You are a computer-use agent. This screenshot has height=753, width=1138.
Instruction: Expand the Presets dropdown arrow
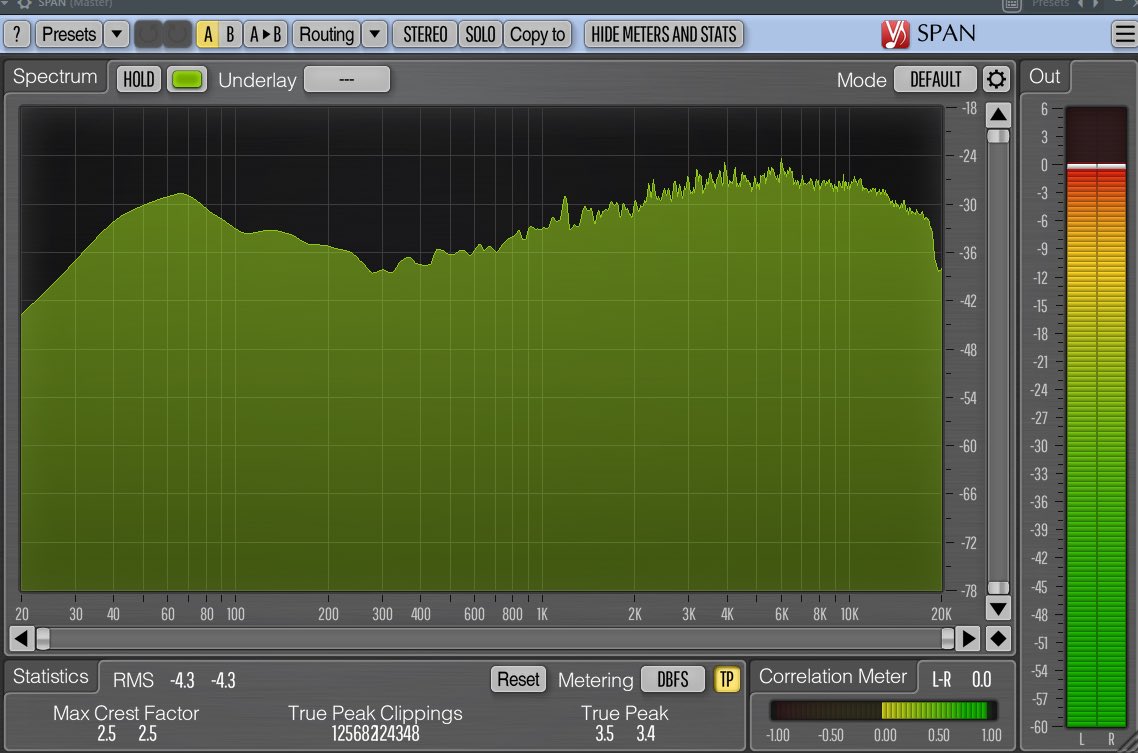tap(116, 34)
